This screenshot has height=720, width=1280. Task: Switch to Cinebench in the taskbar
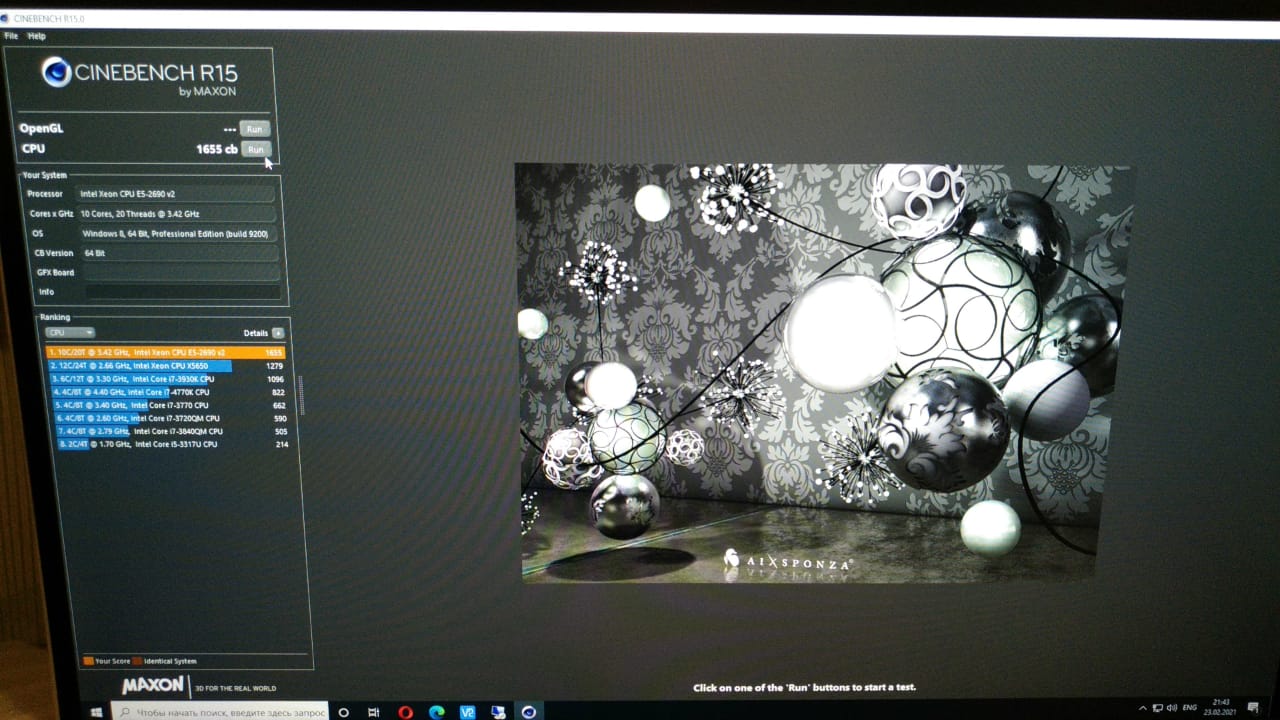point(529,712)
